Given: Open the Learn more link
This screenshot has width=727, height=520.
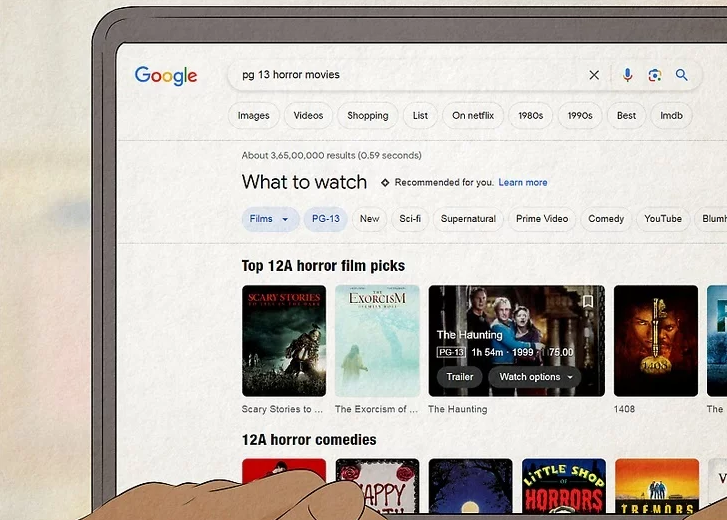Looking at the screenshot, I should click(x=523, y=183).
